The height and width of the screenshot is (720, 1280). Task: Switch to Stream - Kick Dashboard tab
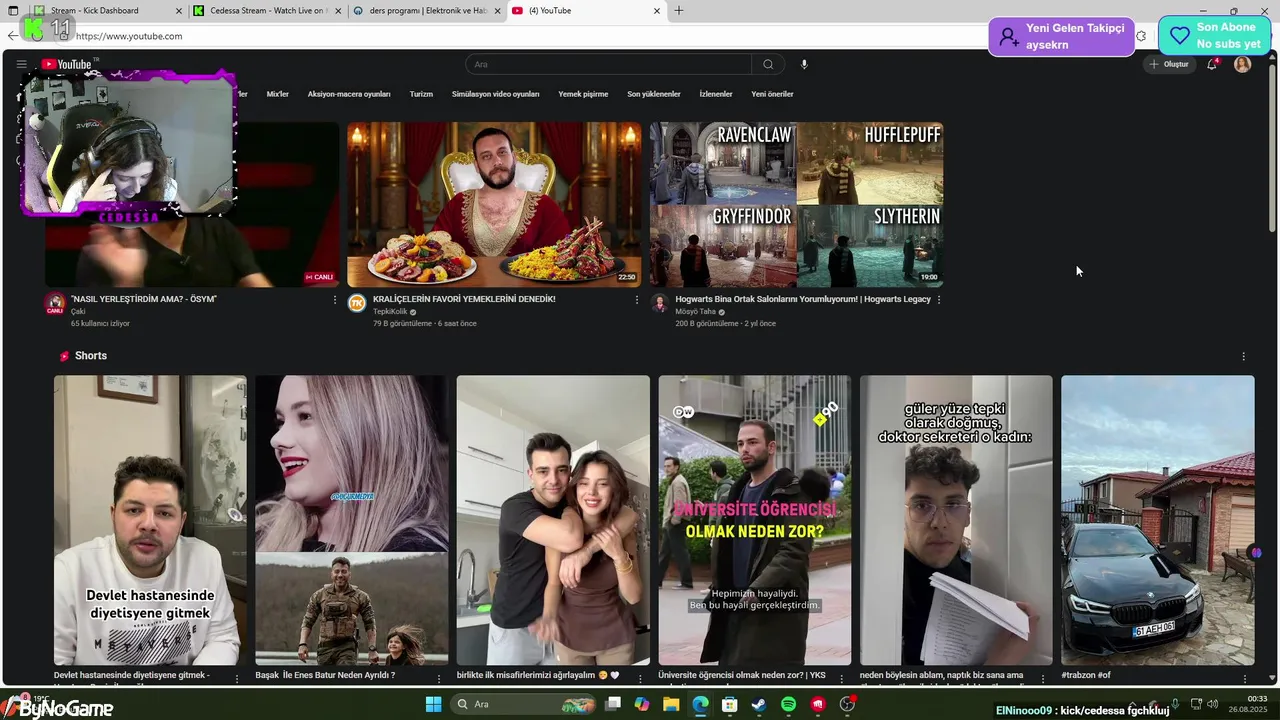tap(107, 11)
